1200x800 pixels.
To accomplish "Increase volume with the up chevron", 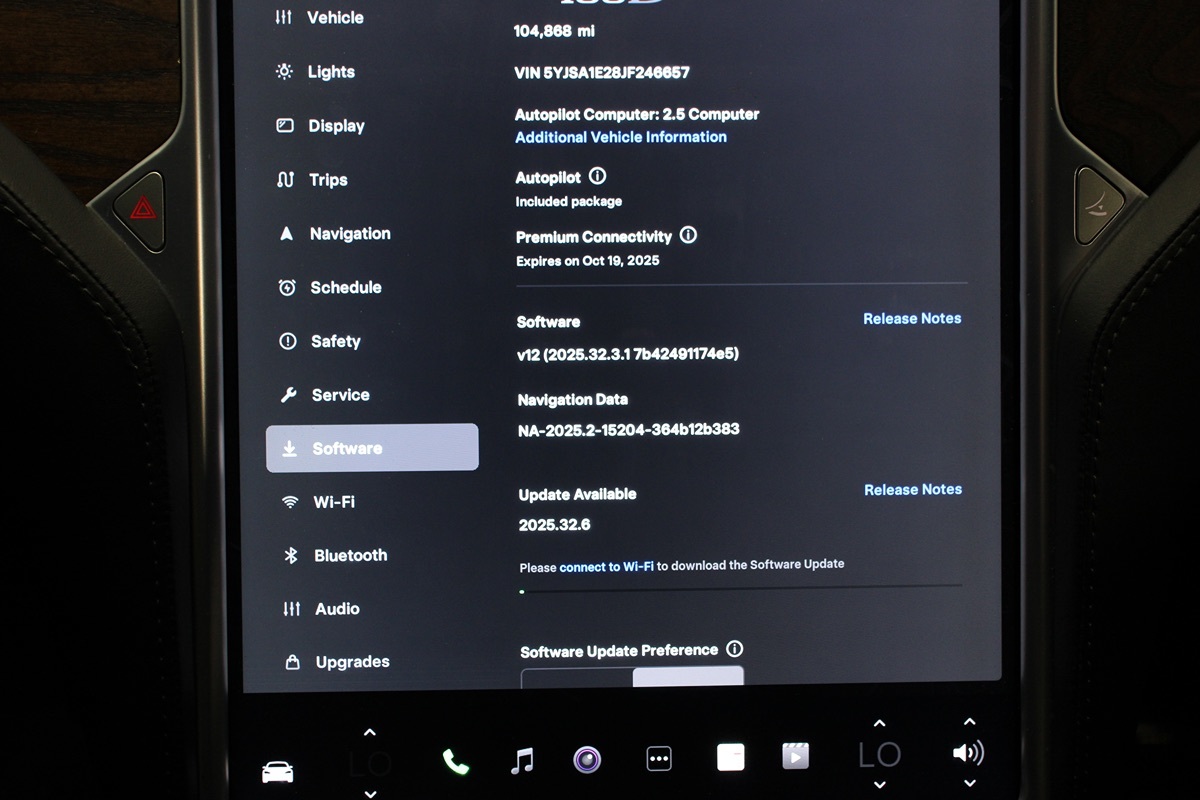I will tap(969, 721).
